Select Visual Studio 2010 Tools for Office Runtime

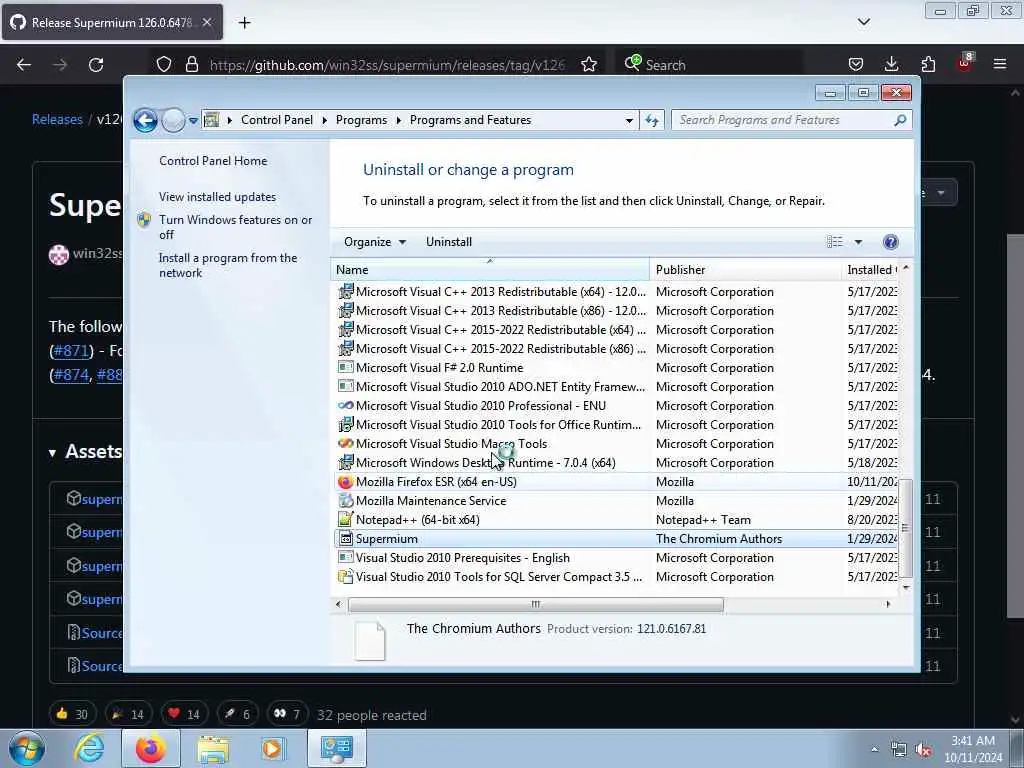tap(616, 424)
